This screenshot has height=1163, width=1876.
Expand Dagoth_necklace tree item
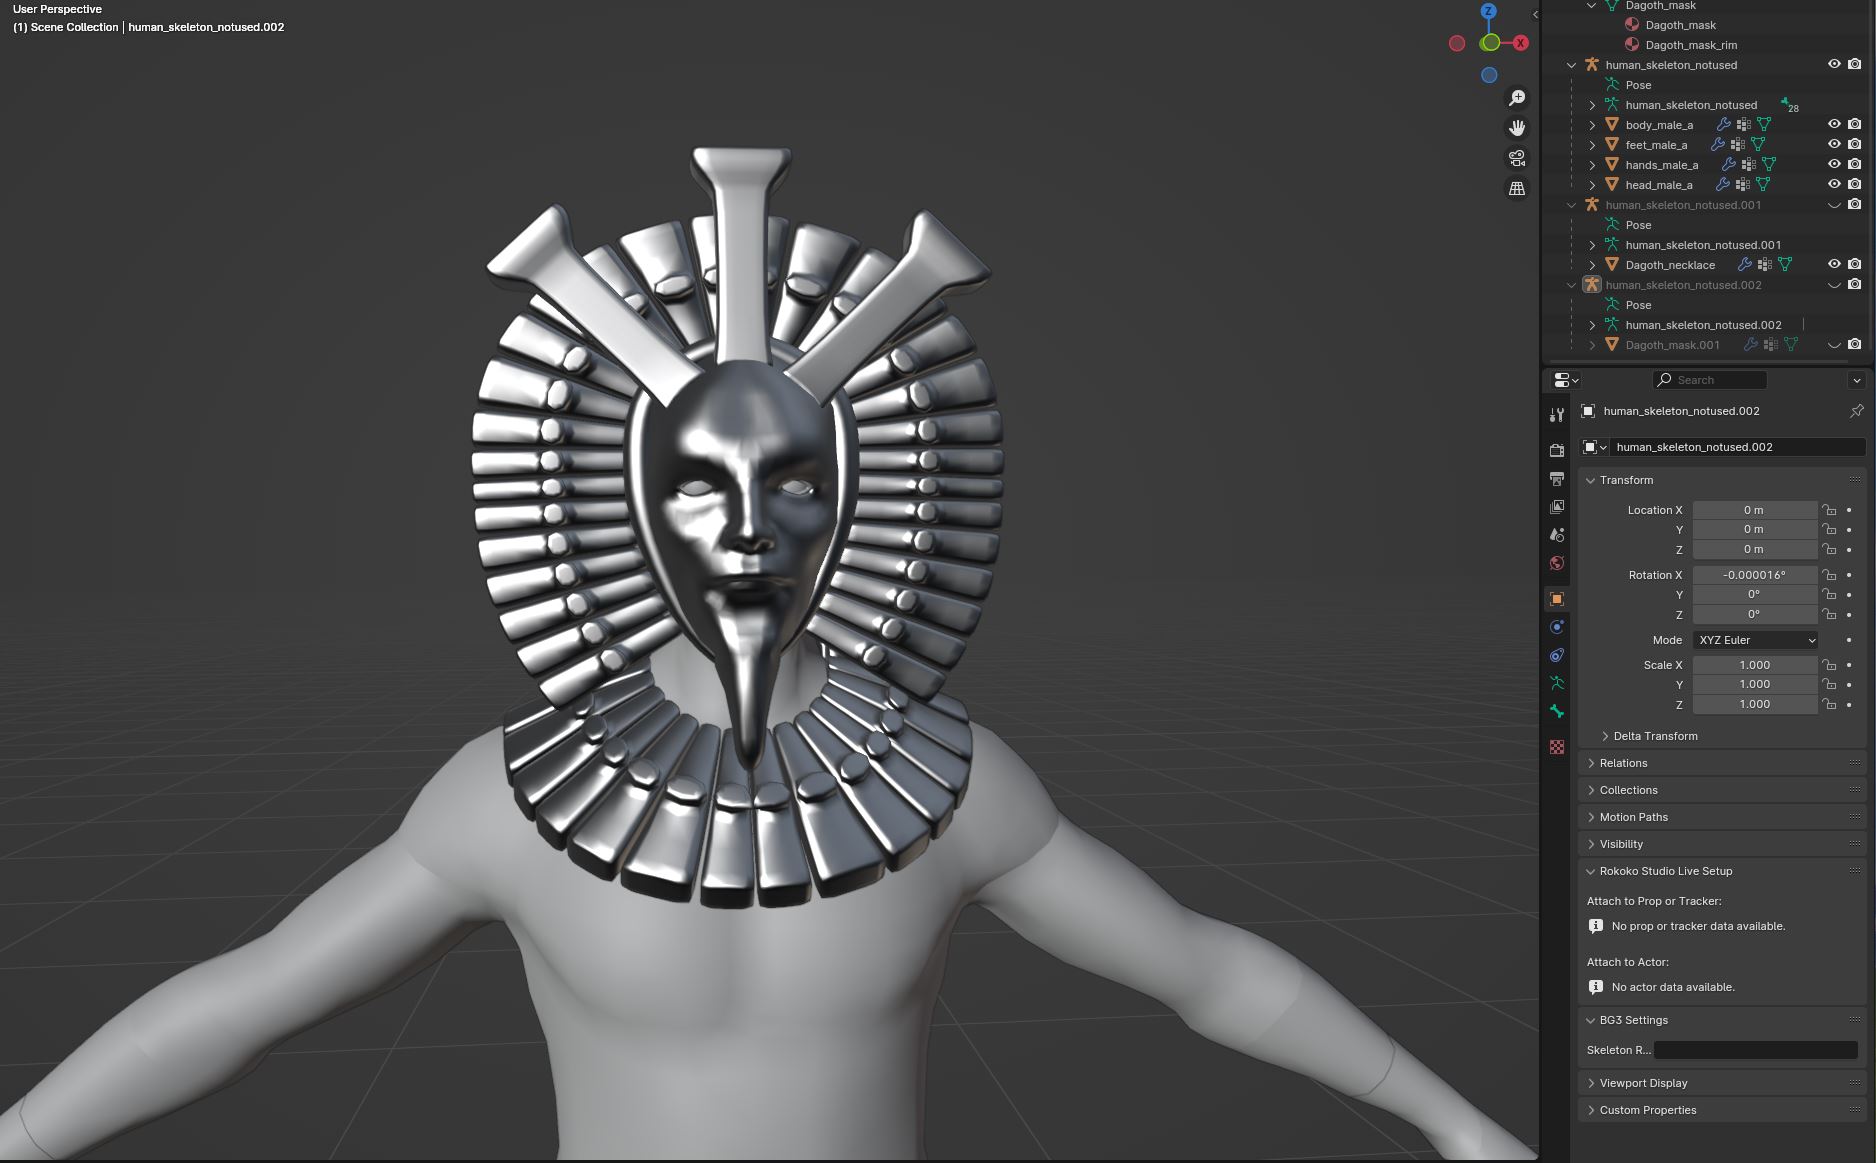coord(1592,265)
